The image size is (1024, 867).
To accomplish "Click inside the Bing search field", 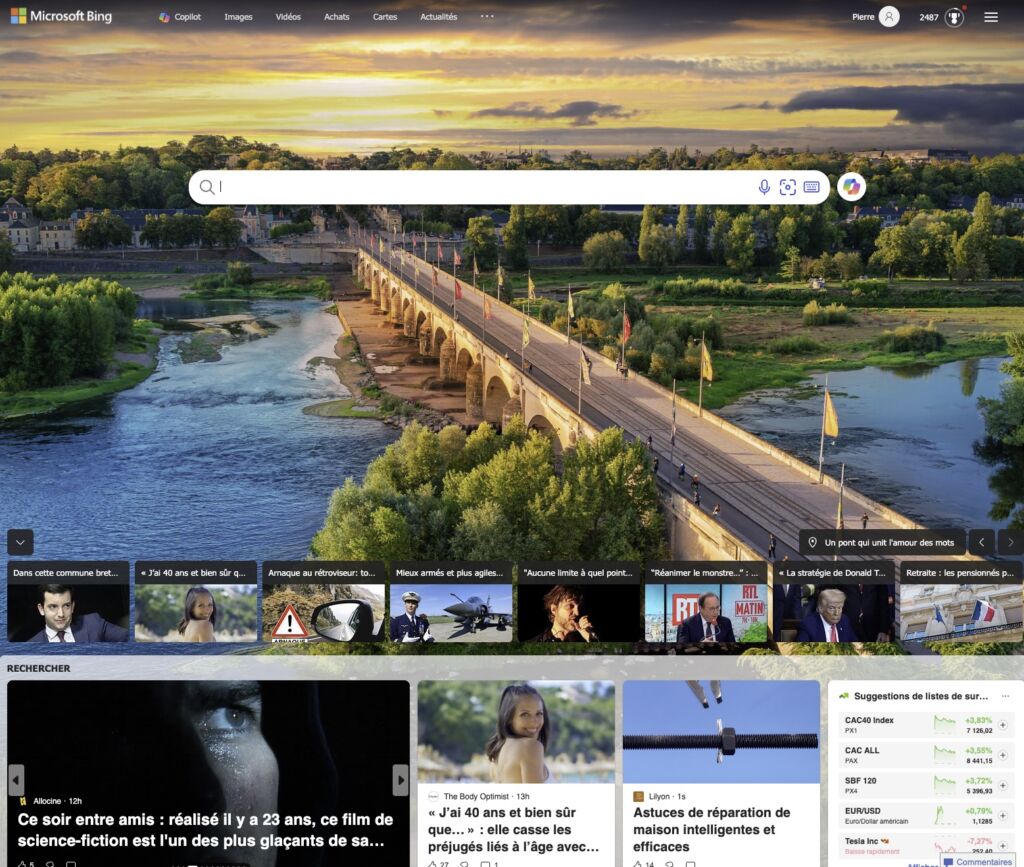I will 480,187.
